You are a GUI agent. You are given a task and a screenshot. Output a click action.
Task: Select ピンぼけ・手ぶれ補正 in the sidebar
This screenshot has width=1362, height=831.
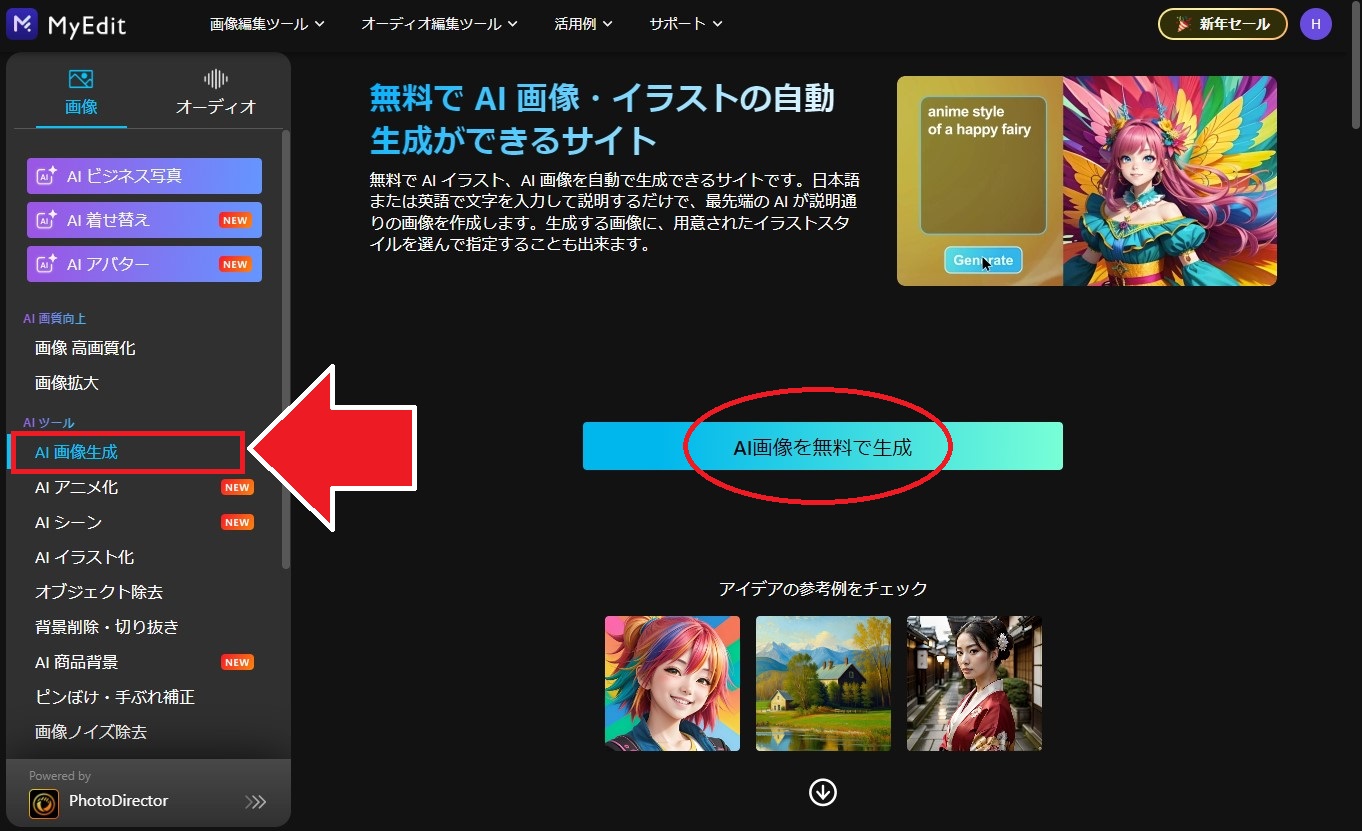[115, 697]
